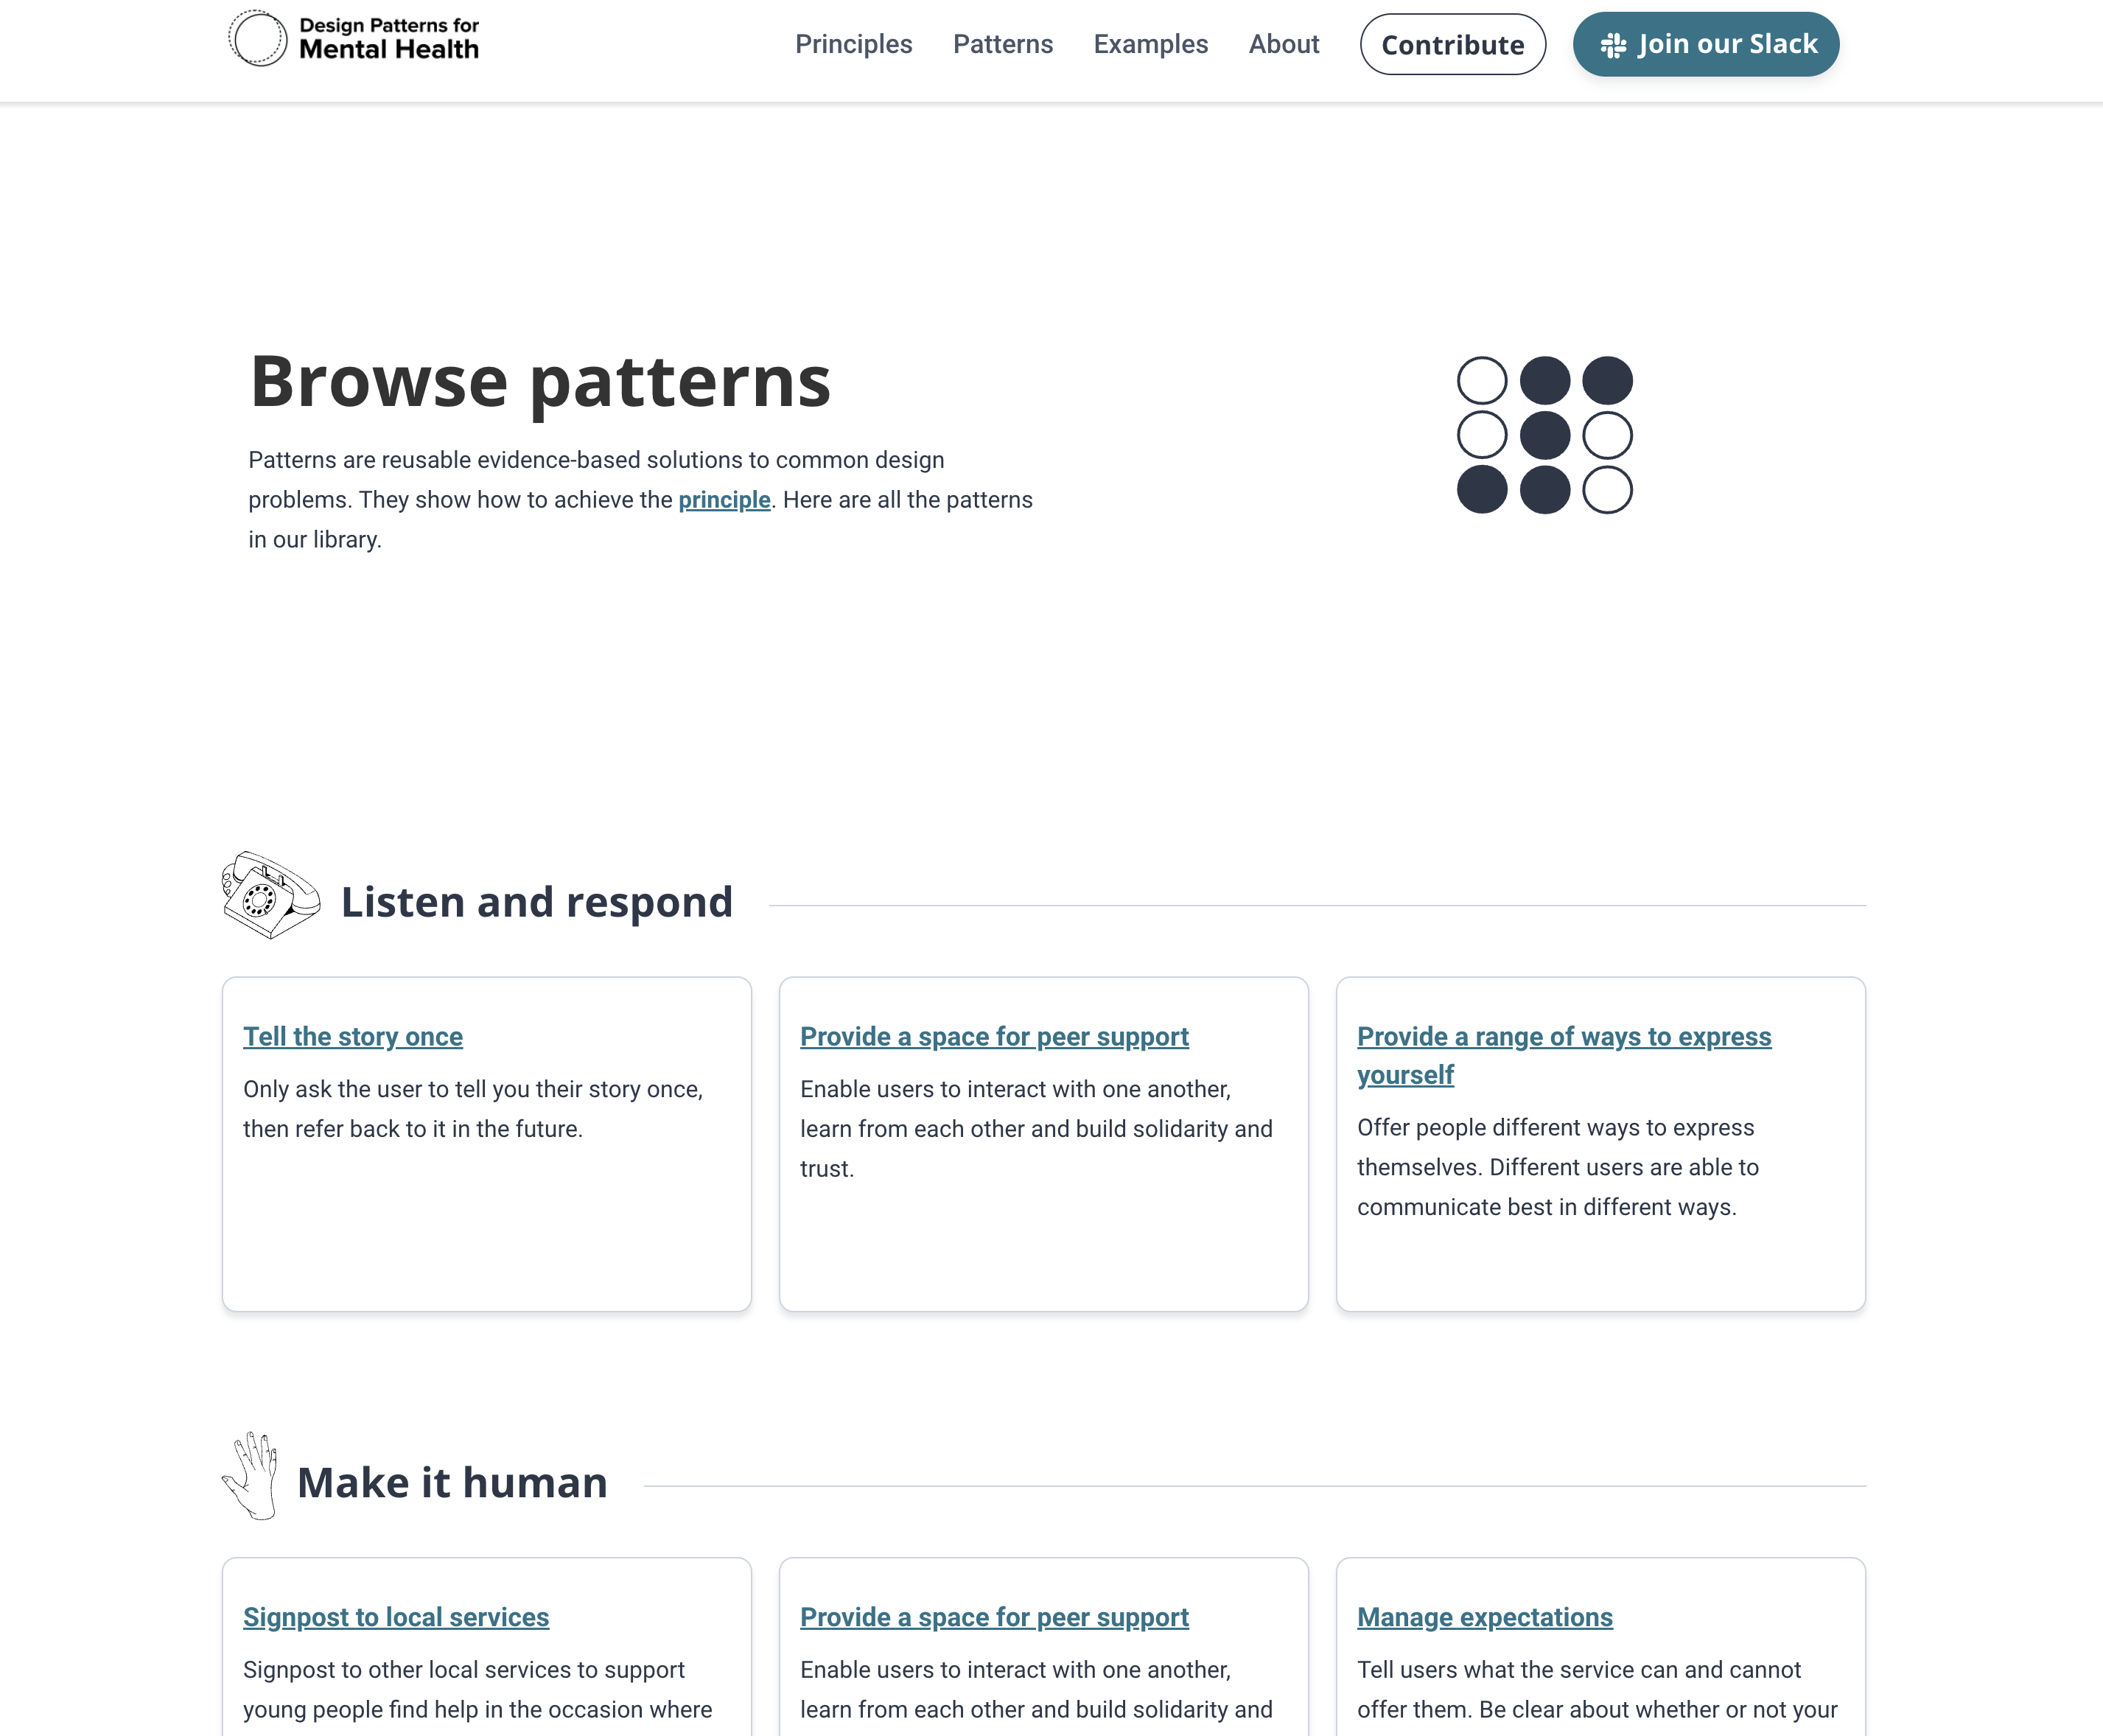Open the principle hyperlink in description text
Screen dimensions: 2103x1736
723,500
